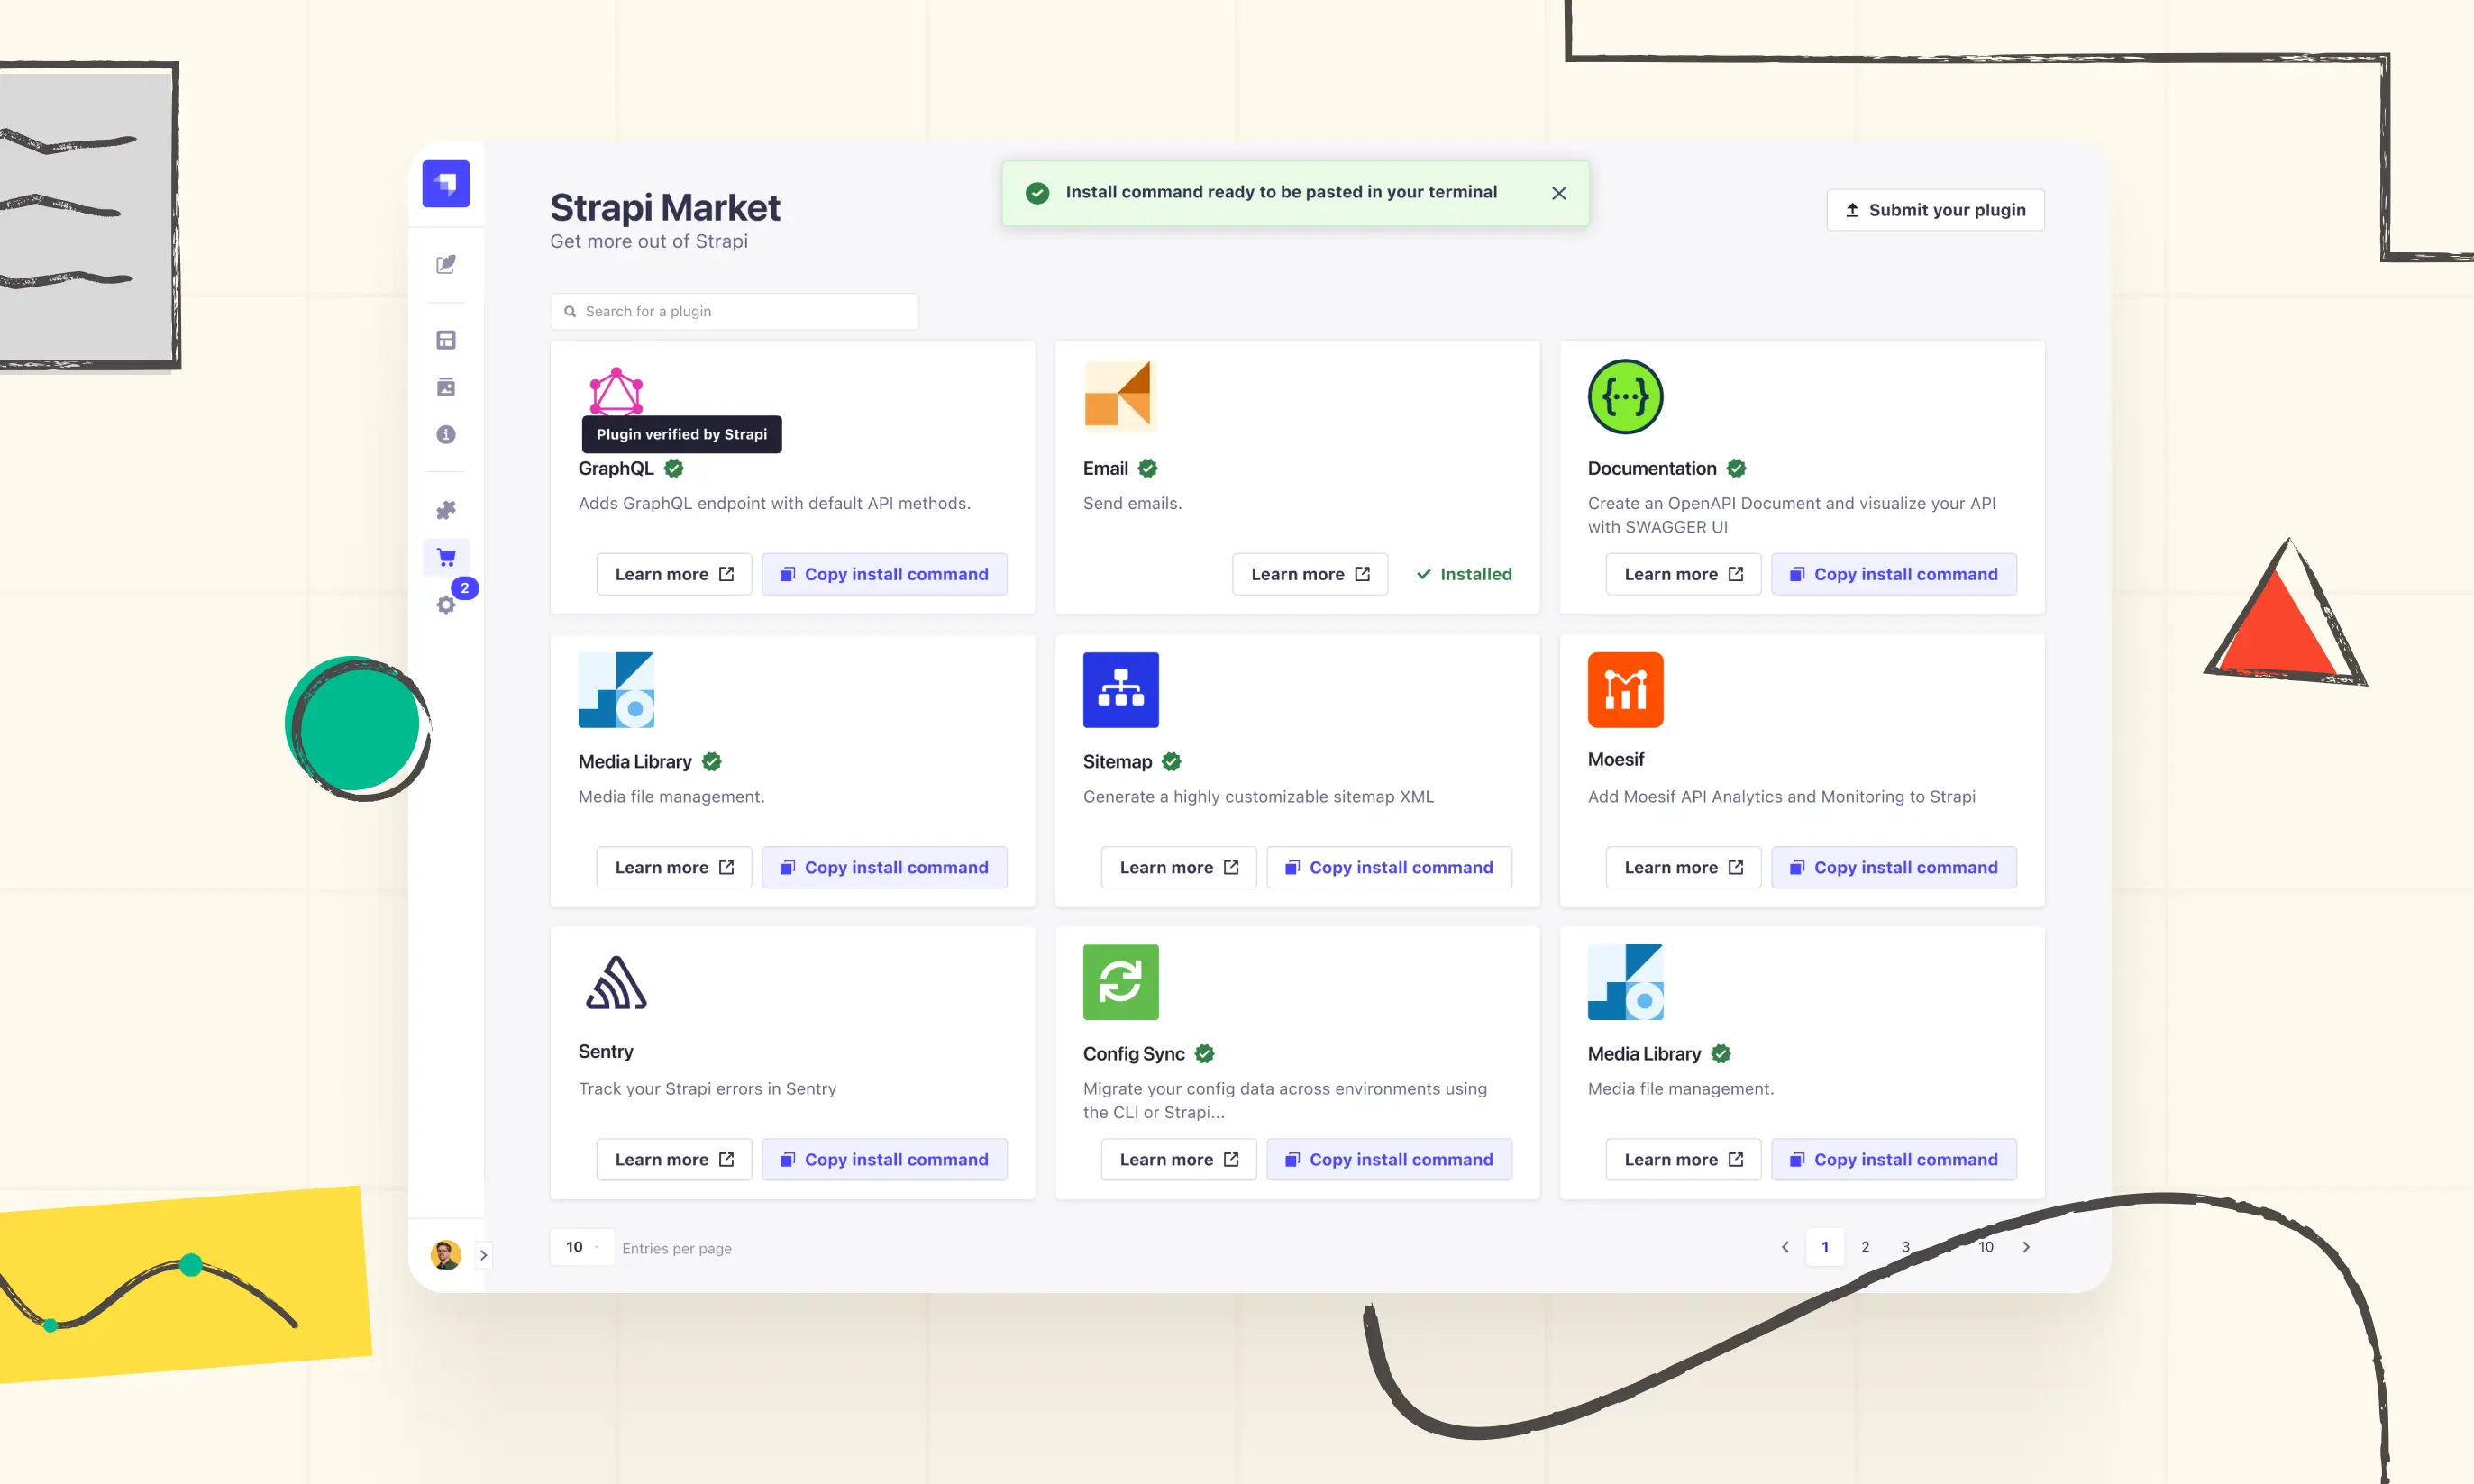Click the Sitemap plugin title
Viewport: 2474px width, 1484px height.
(x=1117, y=761)
